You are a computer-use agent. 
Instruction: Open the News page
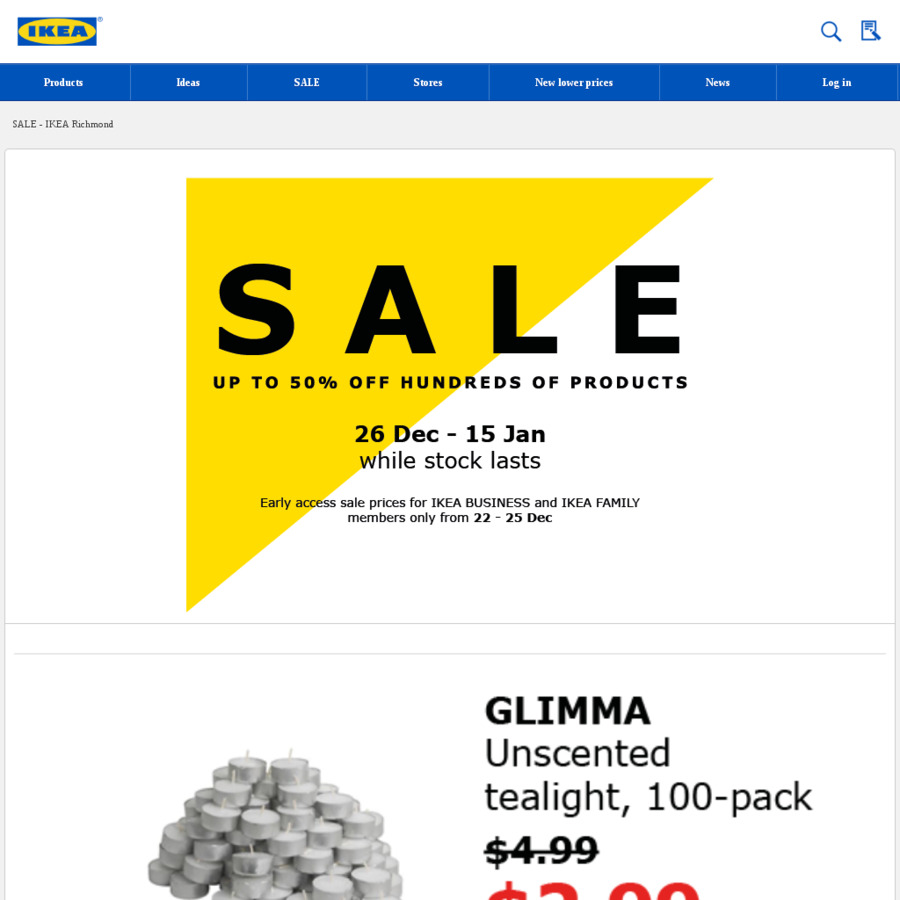tap(717, 83)
